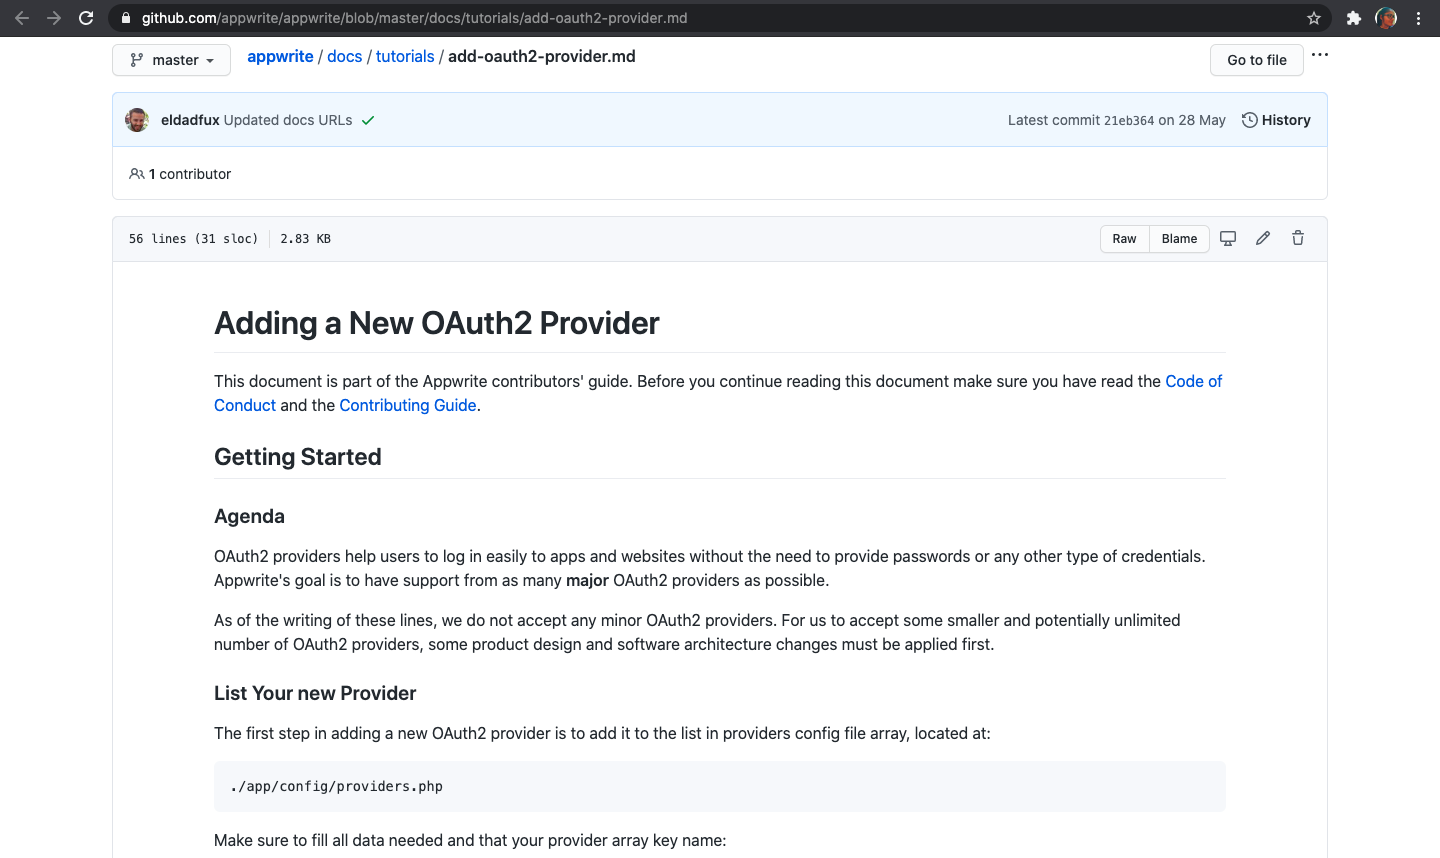Click the contributors people icon
The height and width of the screenshot is (858, 1440).
coord(136,173)
